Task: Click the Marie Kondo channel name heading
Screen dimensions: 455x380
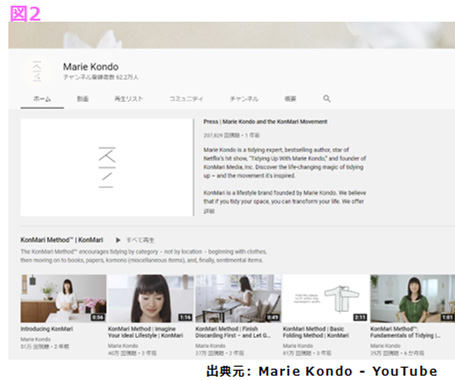Action: coord(91,67)
